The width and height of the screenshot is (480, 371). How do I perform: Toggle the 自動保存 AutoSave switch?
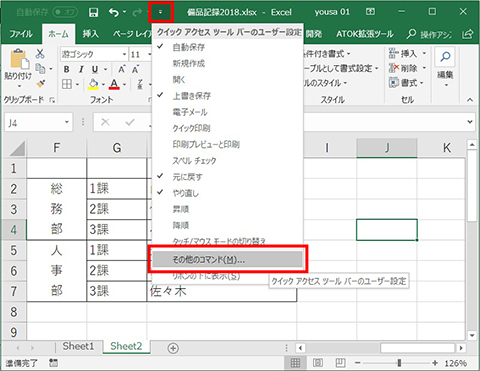[x=65, y=12]
